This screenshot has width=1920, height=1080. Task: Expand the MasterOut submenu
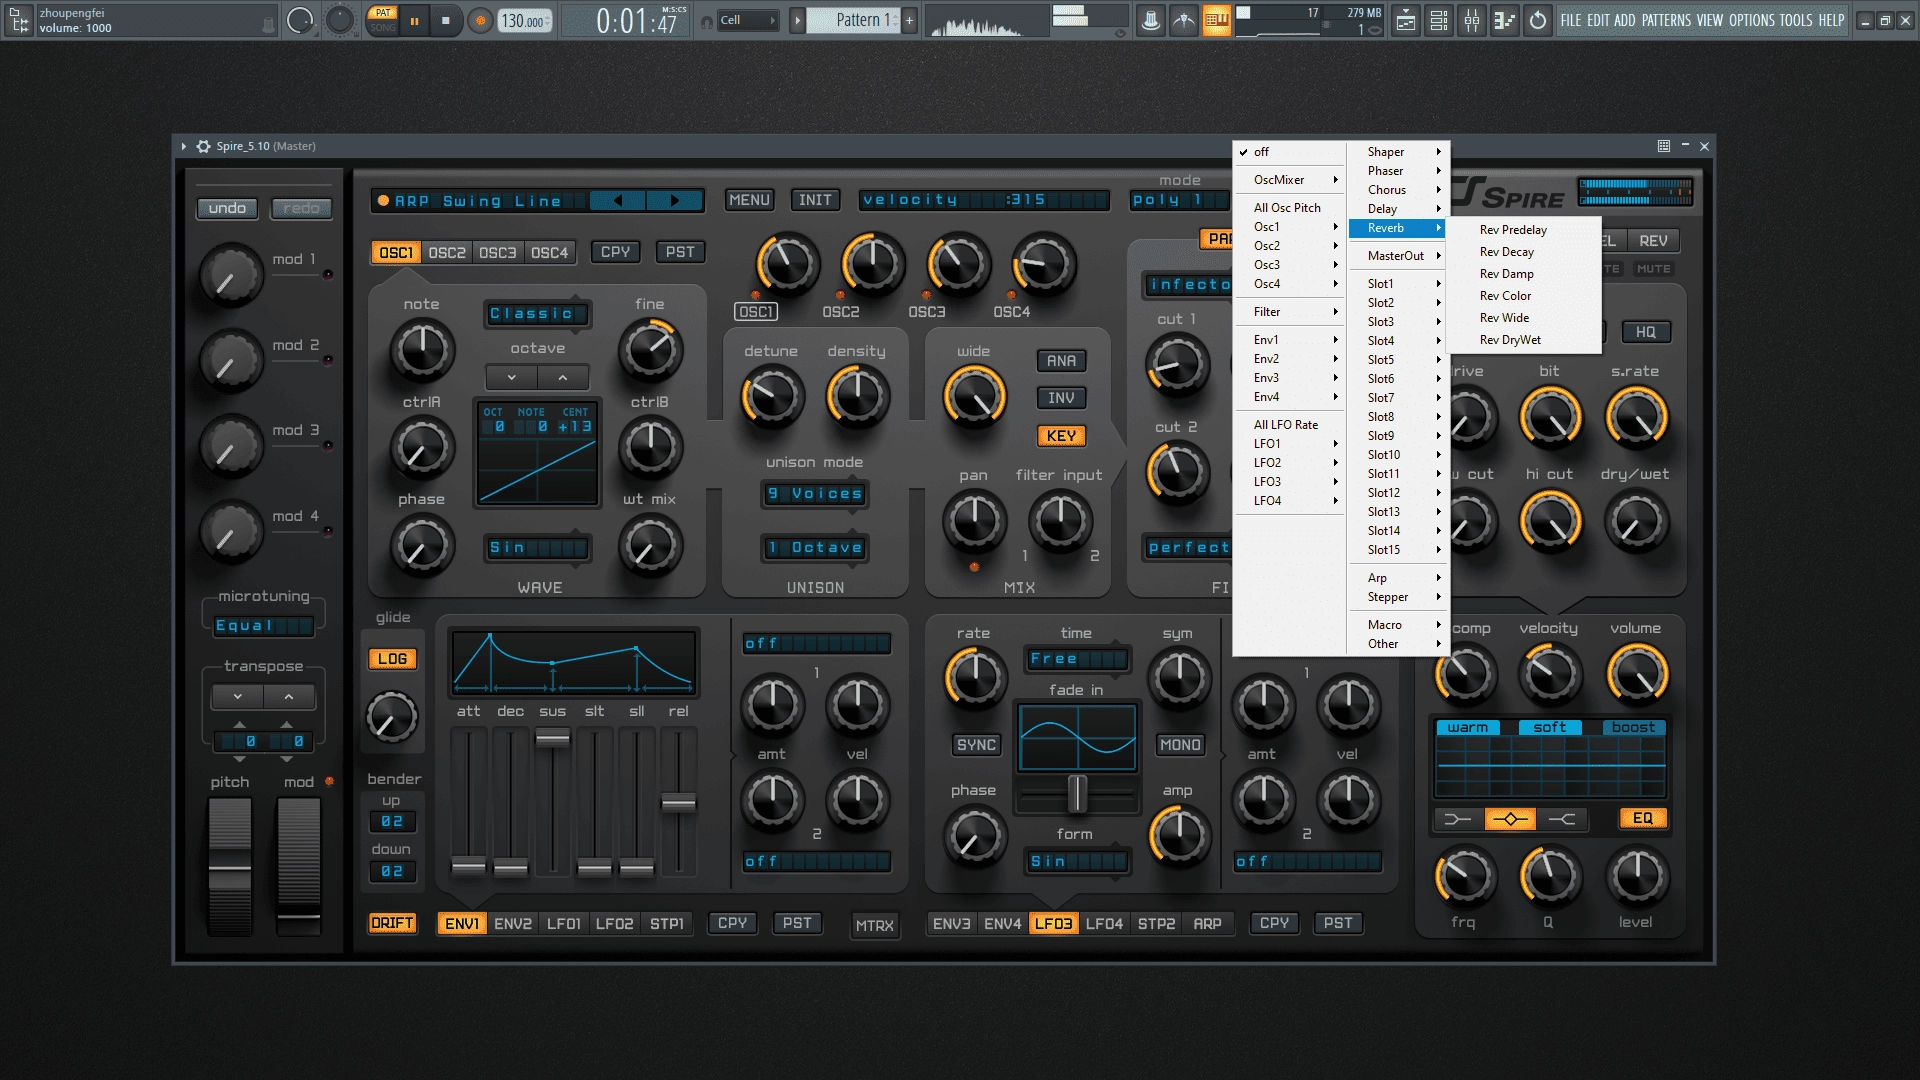[1397, 256]
